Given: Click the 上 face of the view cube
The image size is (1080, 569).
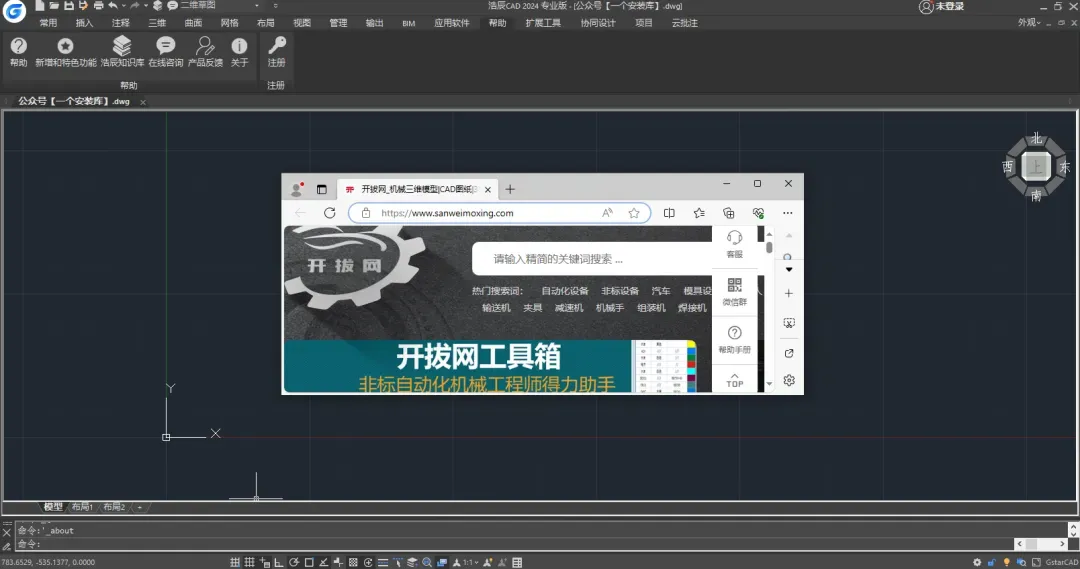Looking at the screenshot, I should pos(1035,166).
